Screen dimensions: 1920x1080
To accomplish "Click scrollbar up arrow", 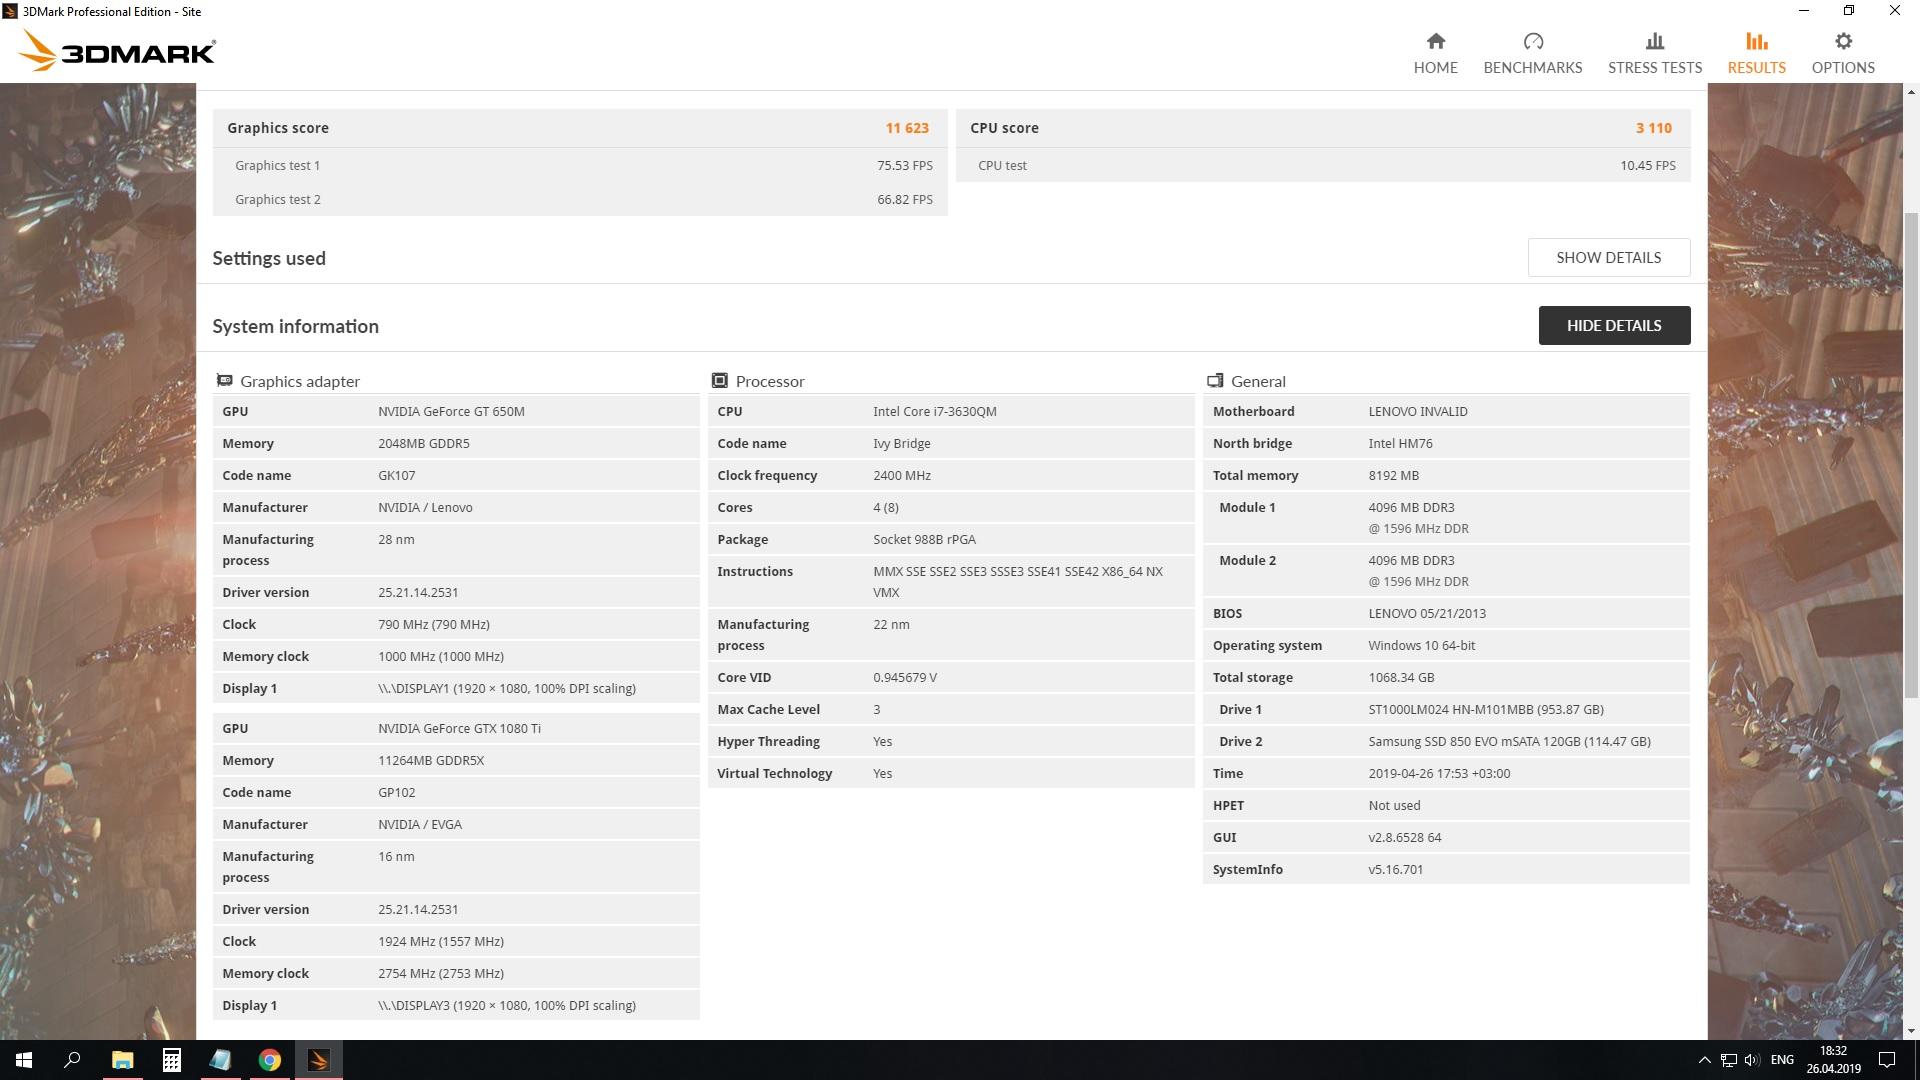I will [1911, 92].
